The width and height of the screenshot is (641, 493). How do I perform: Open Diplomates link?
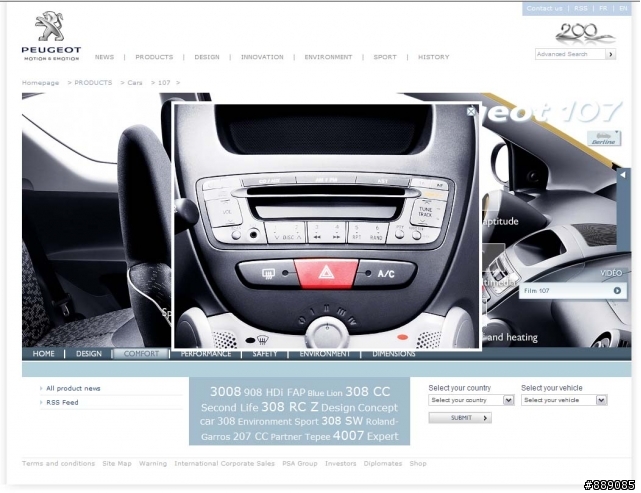point(383,464)
